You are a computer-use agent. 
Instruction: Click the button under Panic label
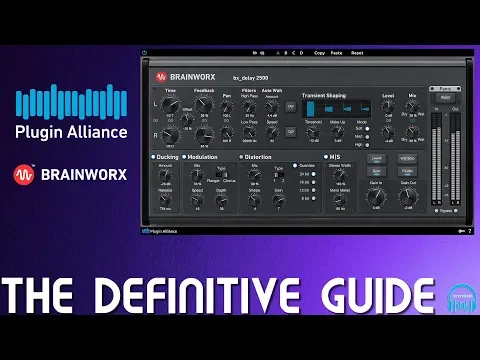445,98
